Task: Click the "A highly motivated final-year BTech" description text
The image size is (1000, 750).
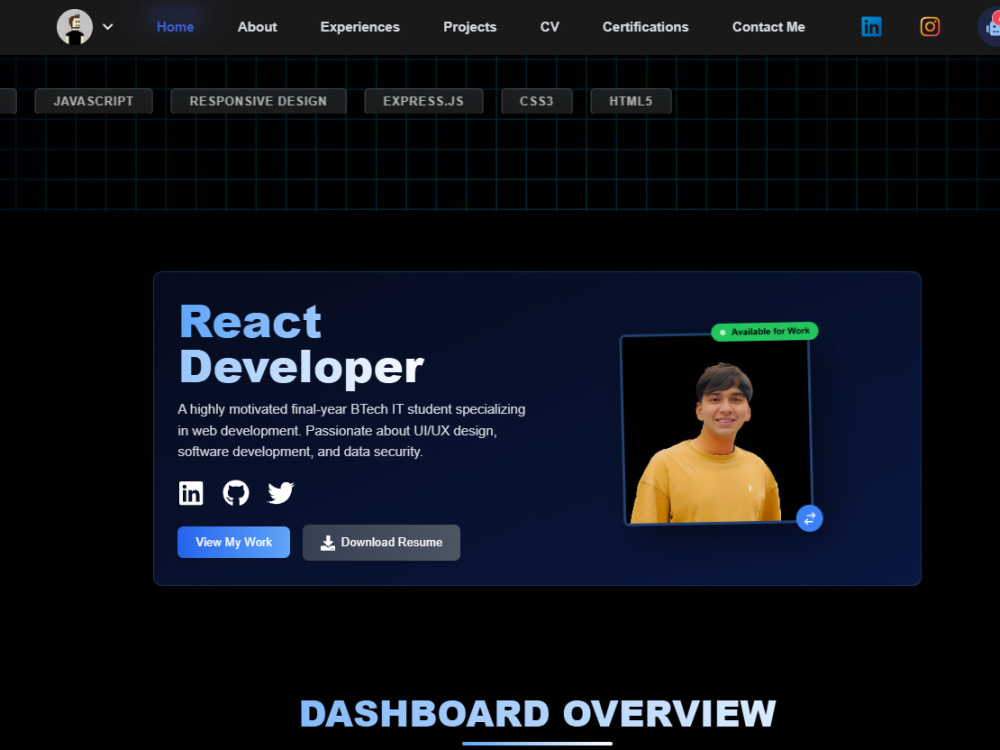Action: click(x=351, y=430)
